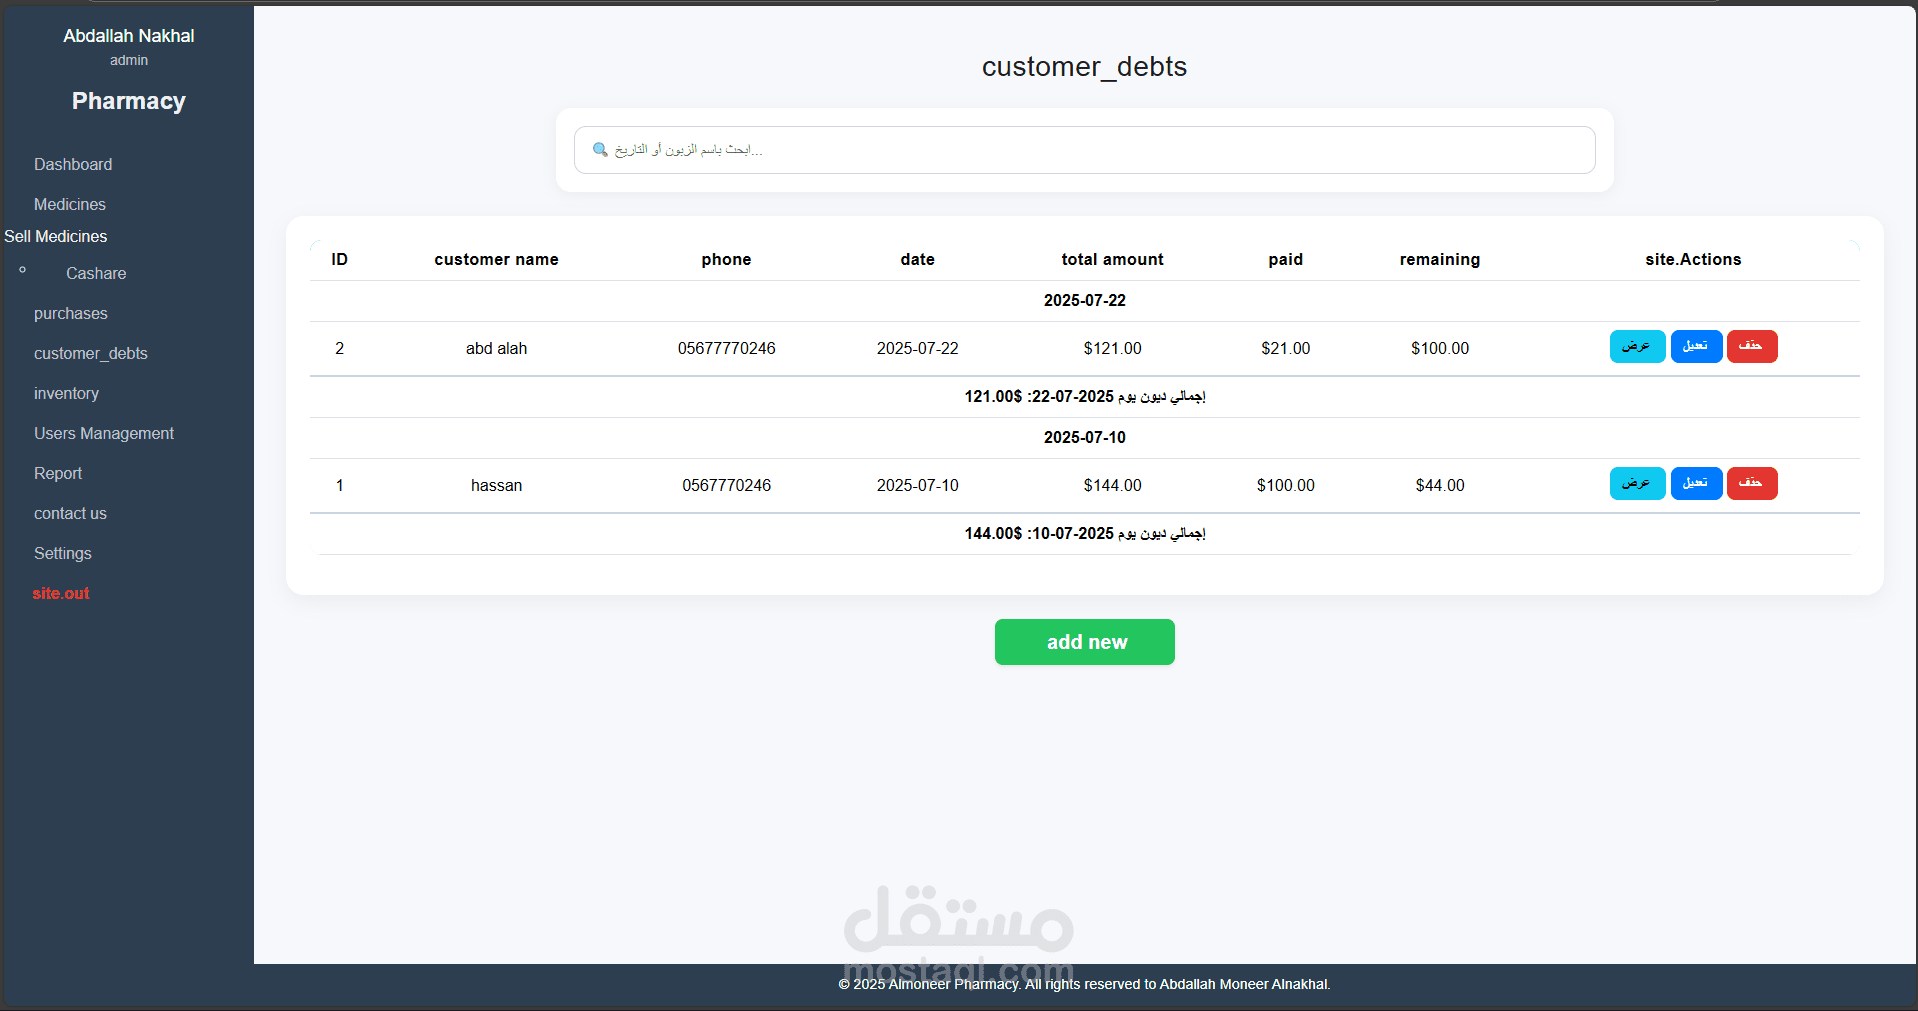The height and width of the screenshot is (1011, 1918).
Task: Open the Cashare sub-item
Action: click(96, 273)
